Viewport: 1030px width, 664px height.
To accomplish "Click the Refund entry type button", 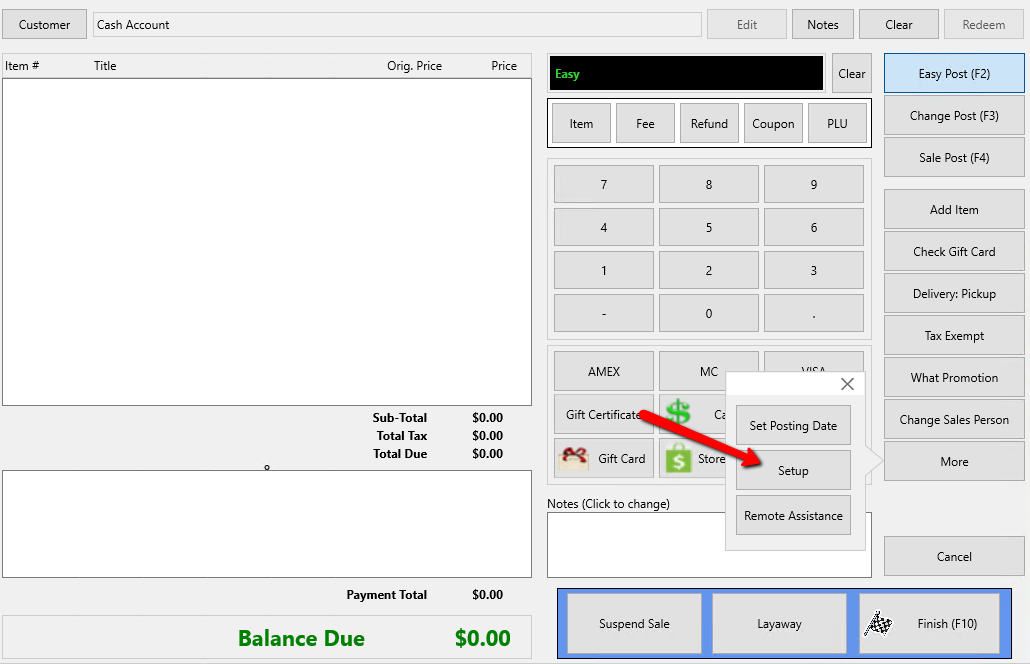I will pyautogui.click(x=709, y=123).
